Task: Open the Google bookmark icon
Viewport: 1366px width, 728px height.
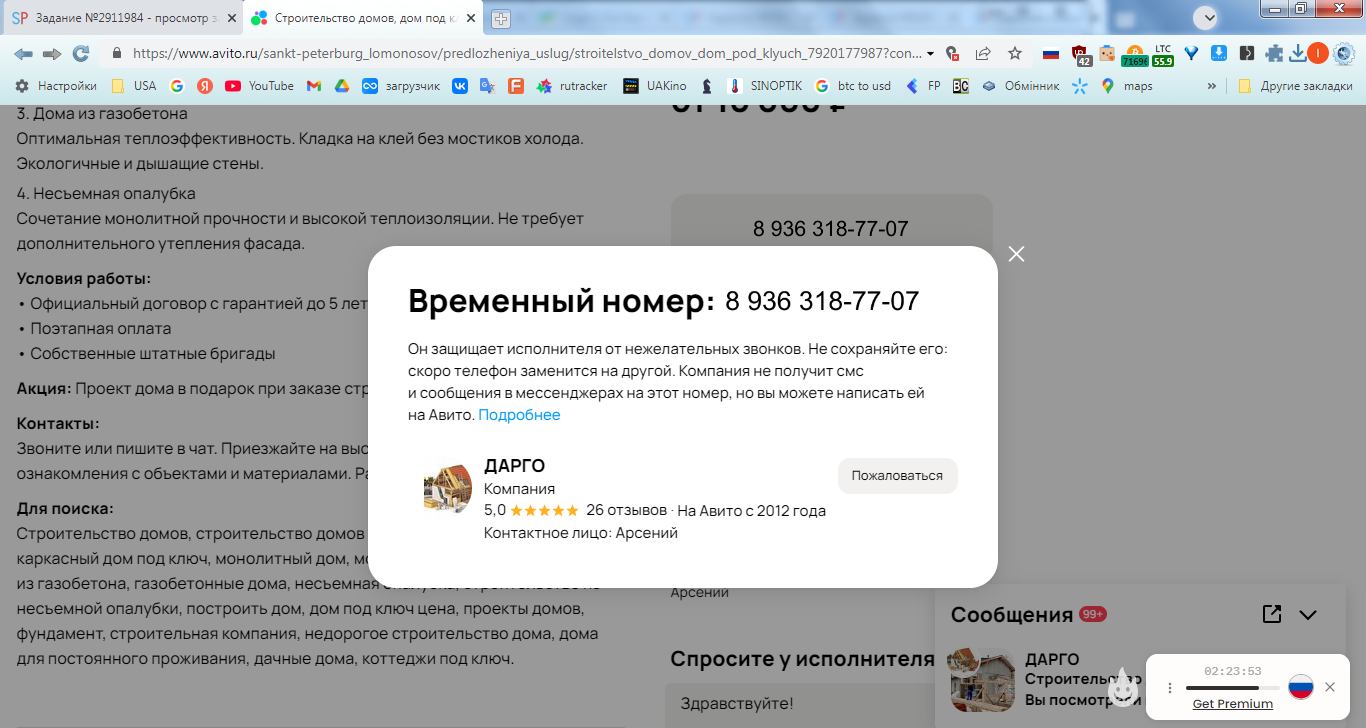Action: pos(177,86)
